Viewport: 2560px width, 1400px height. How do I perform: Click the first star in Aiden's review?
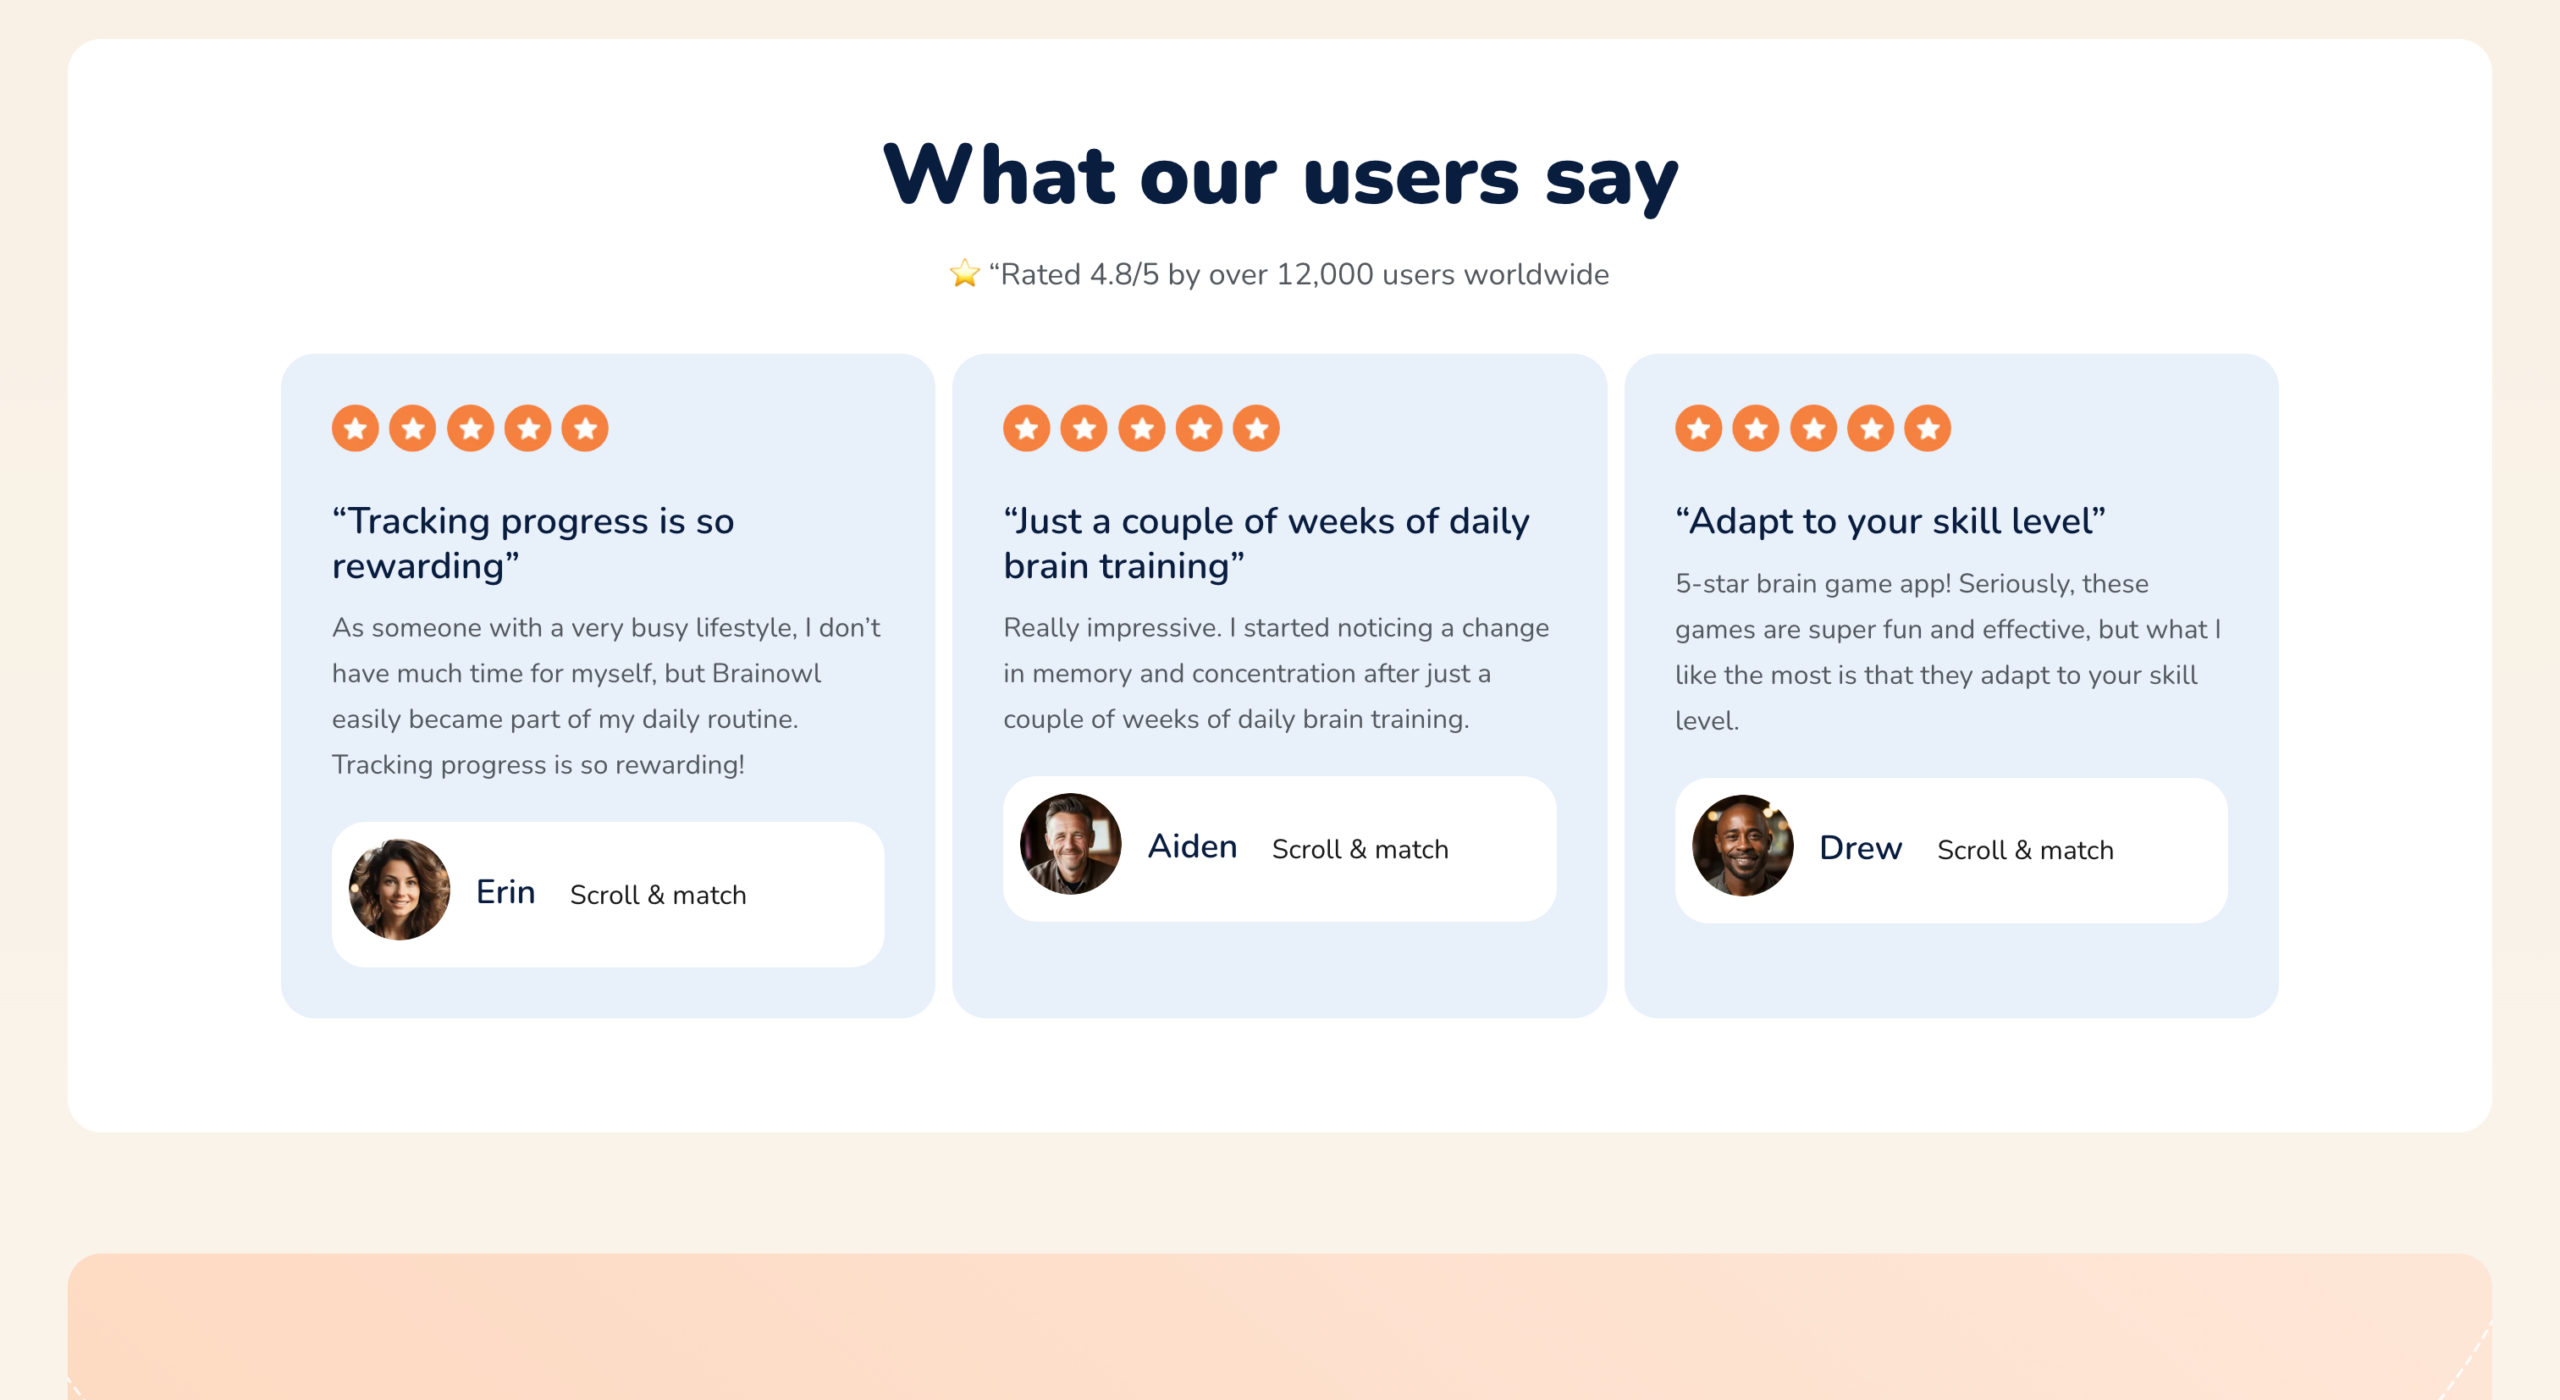1027,429
